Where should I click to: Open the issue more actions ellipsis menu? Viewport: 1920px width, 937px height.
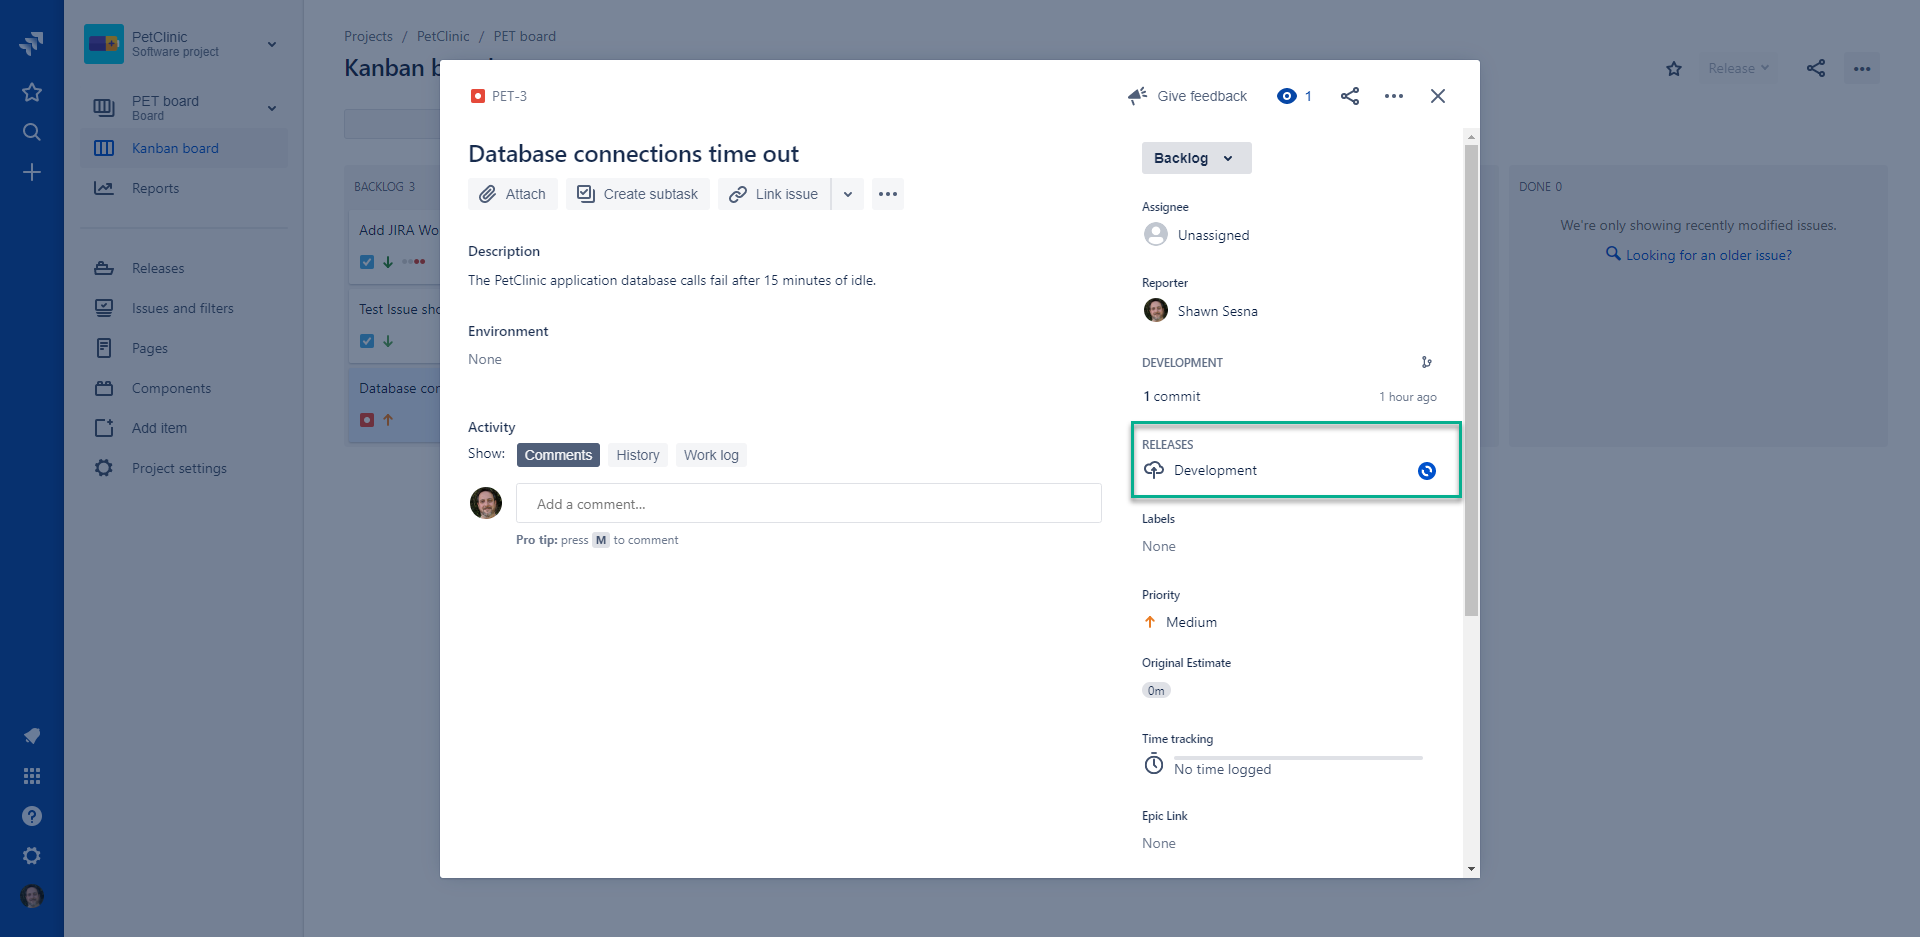1393,96
